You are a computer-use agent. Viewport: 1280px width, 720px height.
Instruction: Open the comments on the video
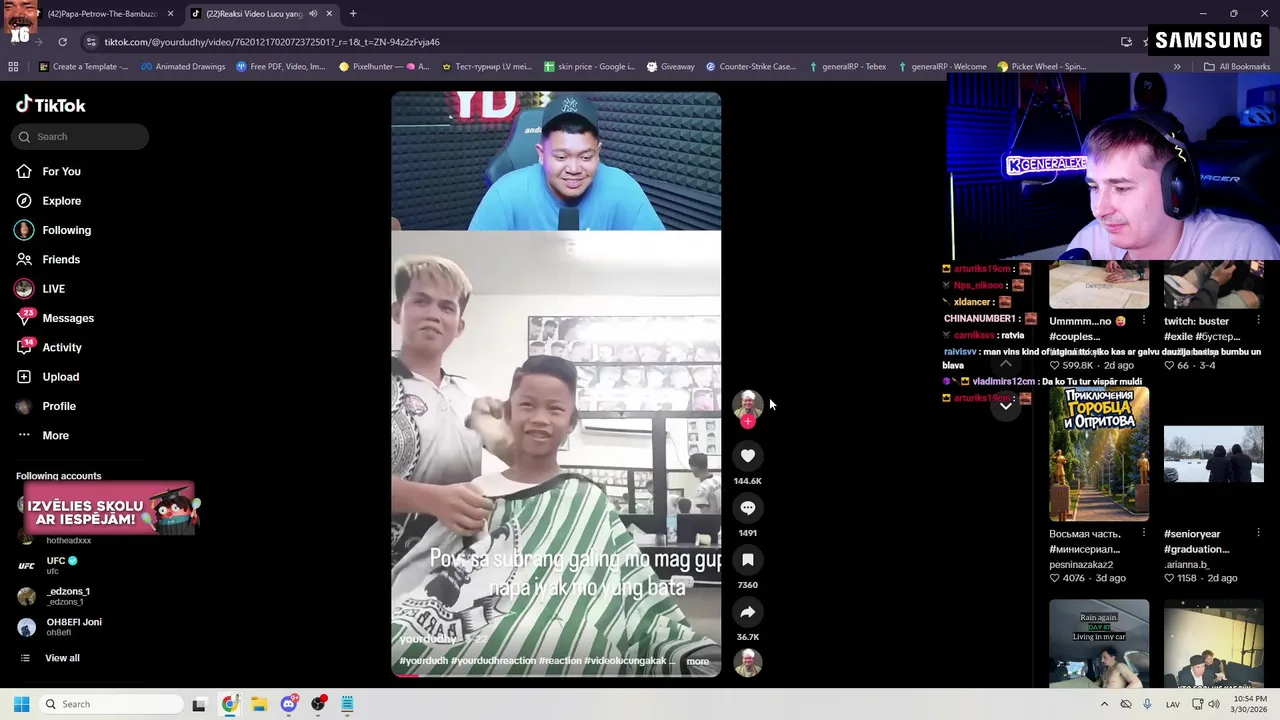tap(748, 508)
